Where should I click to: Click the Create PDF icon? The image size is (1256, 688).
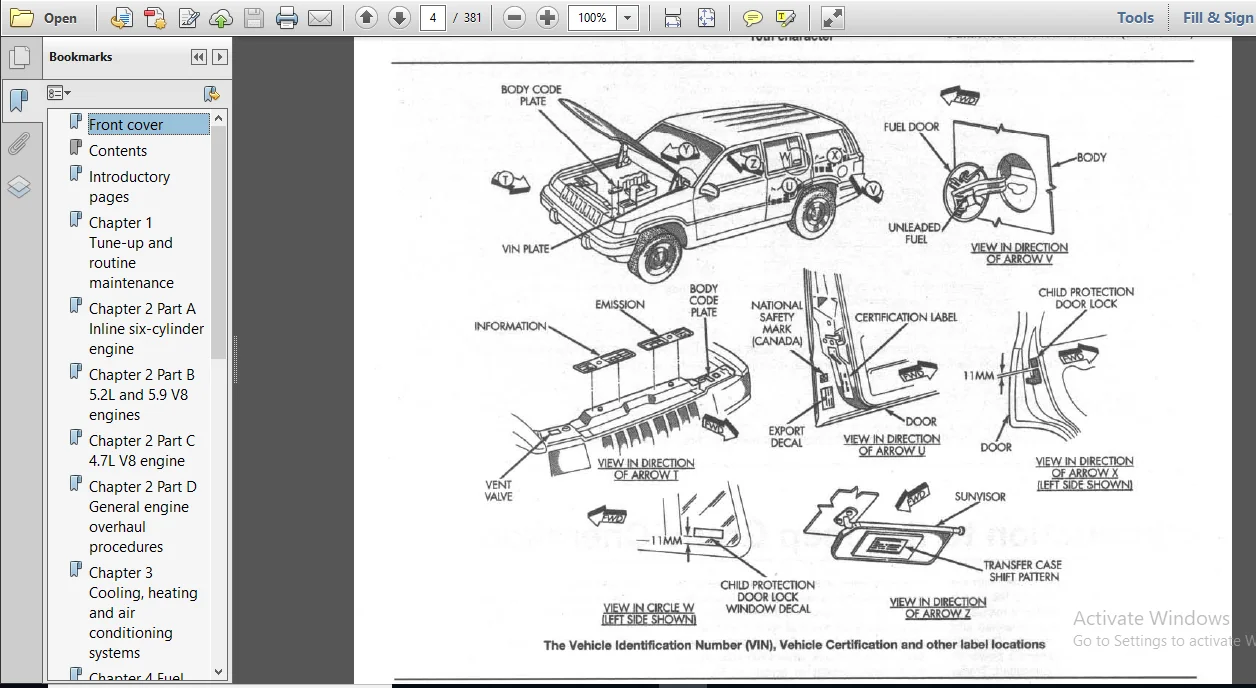pos(155,17)
